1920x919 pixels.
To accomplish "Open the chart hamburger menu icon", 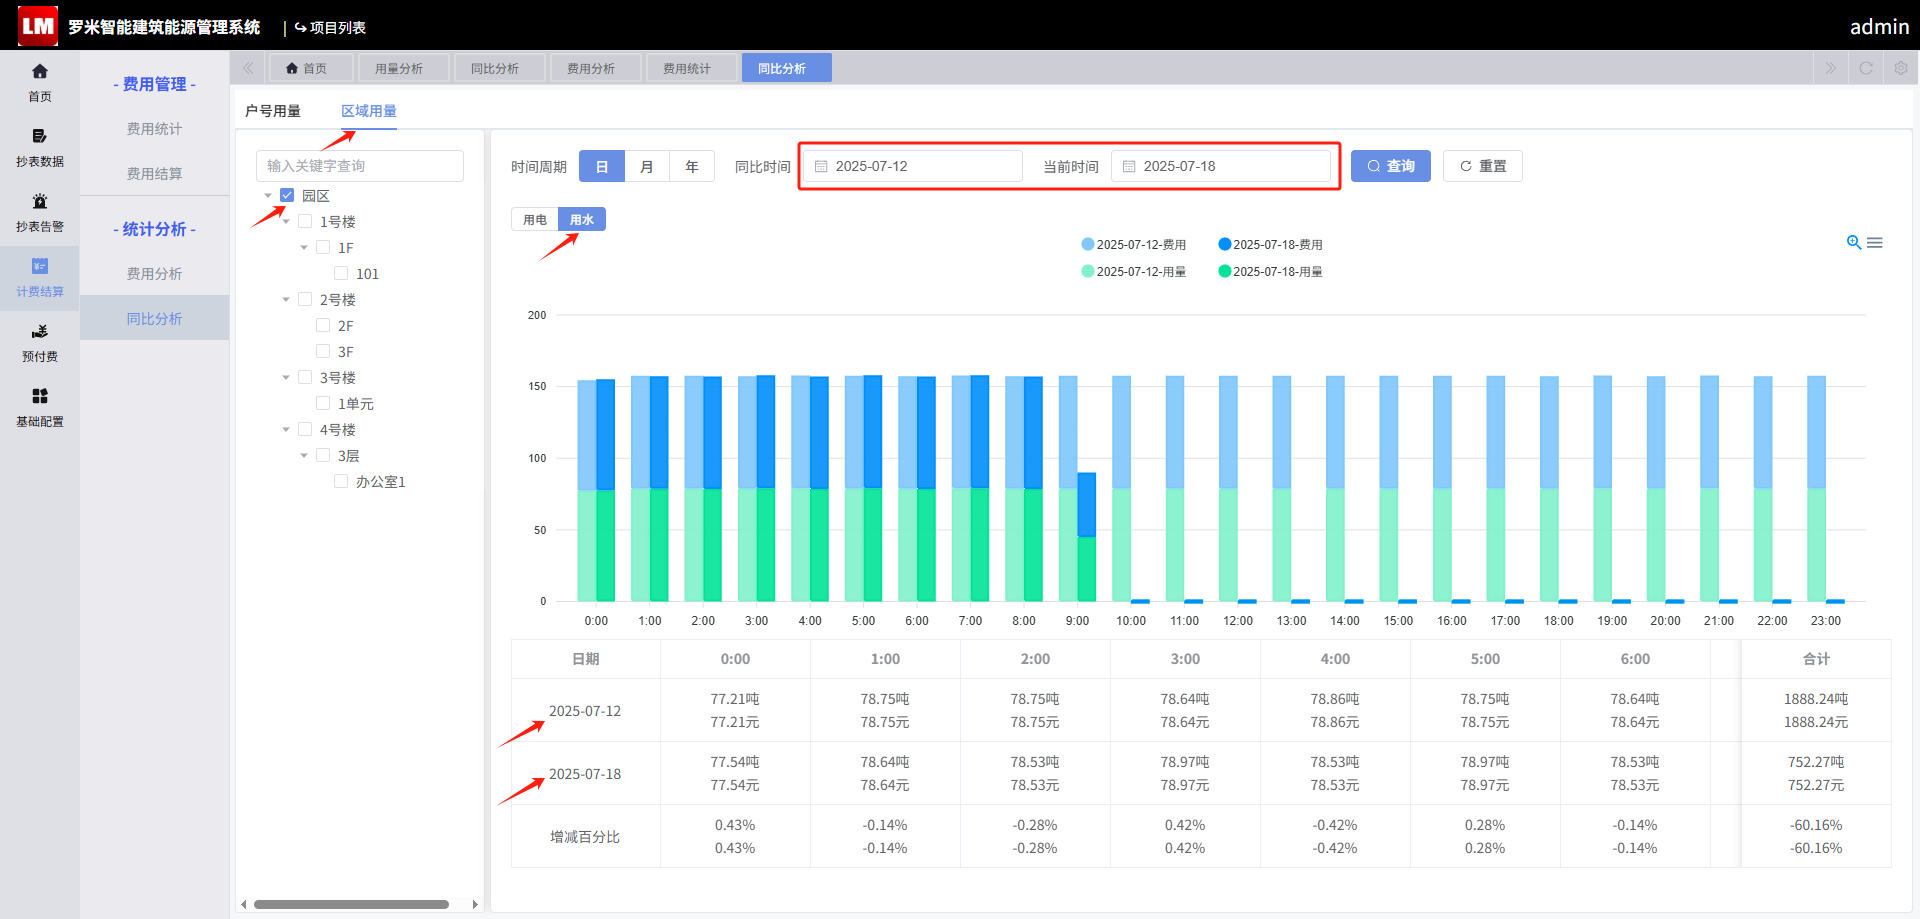I will point(1875,242).
